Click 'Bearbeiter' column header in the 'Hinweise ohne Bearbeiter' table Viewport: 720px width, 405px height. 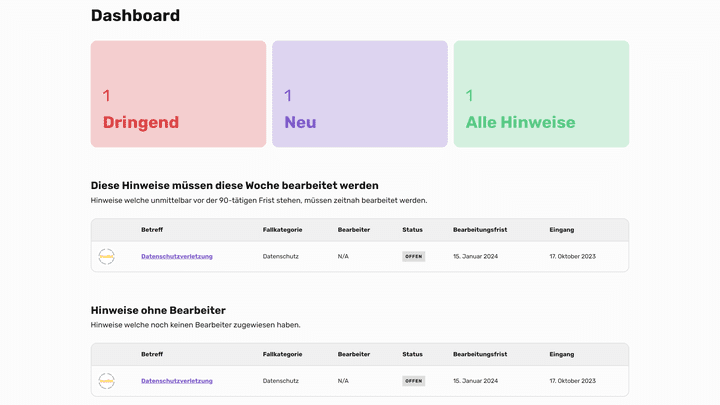tap(354, 354)
